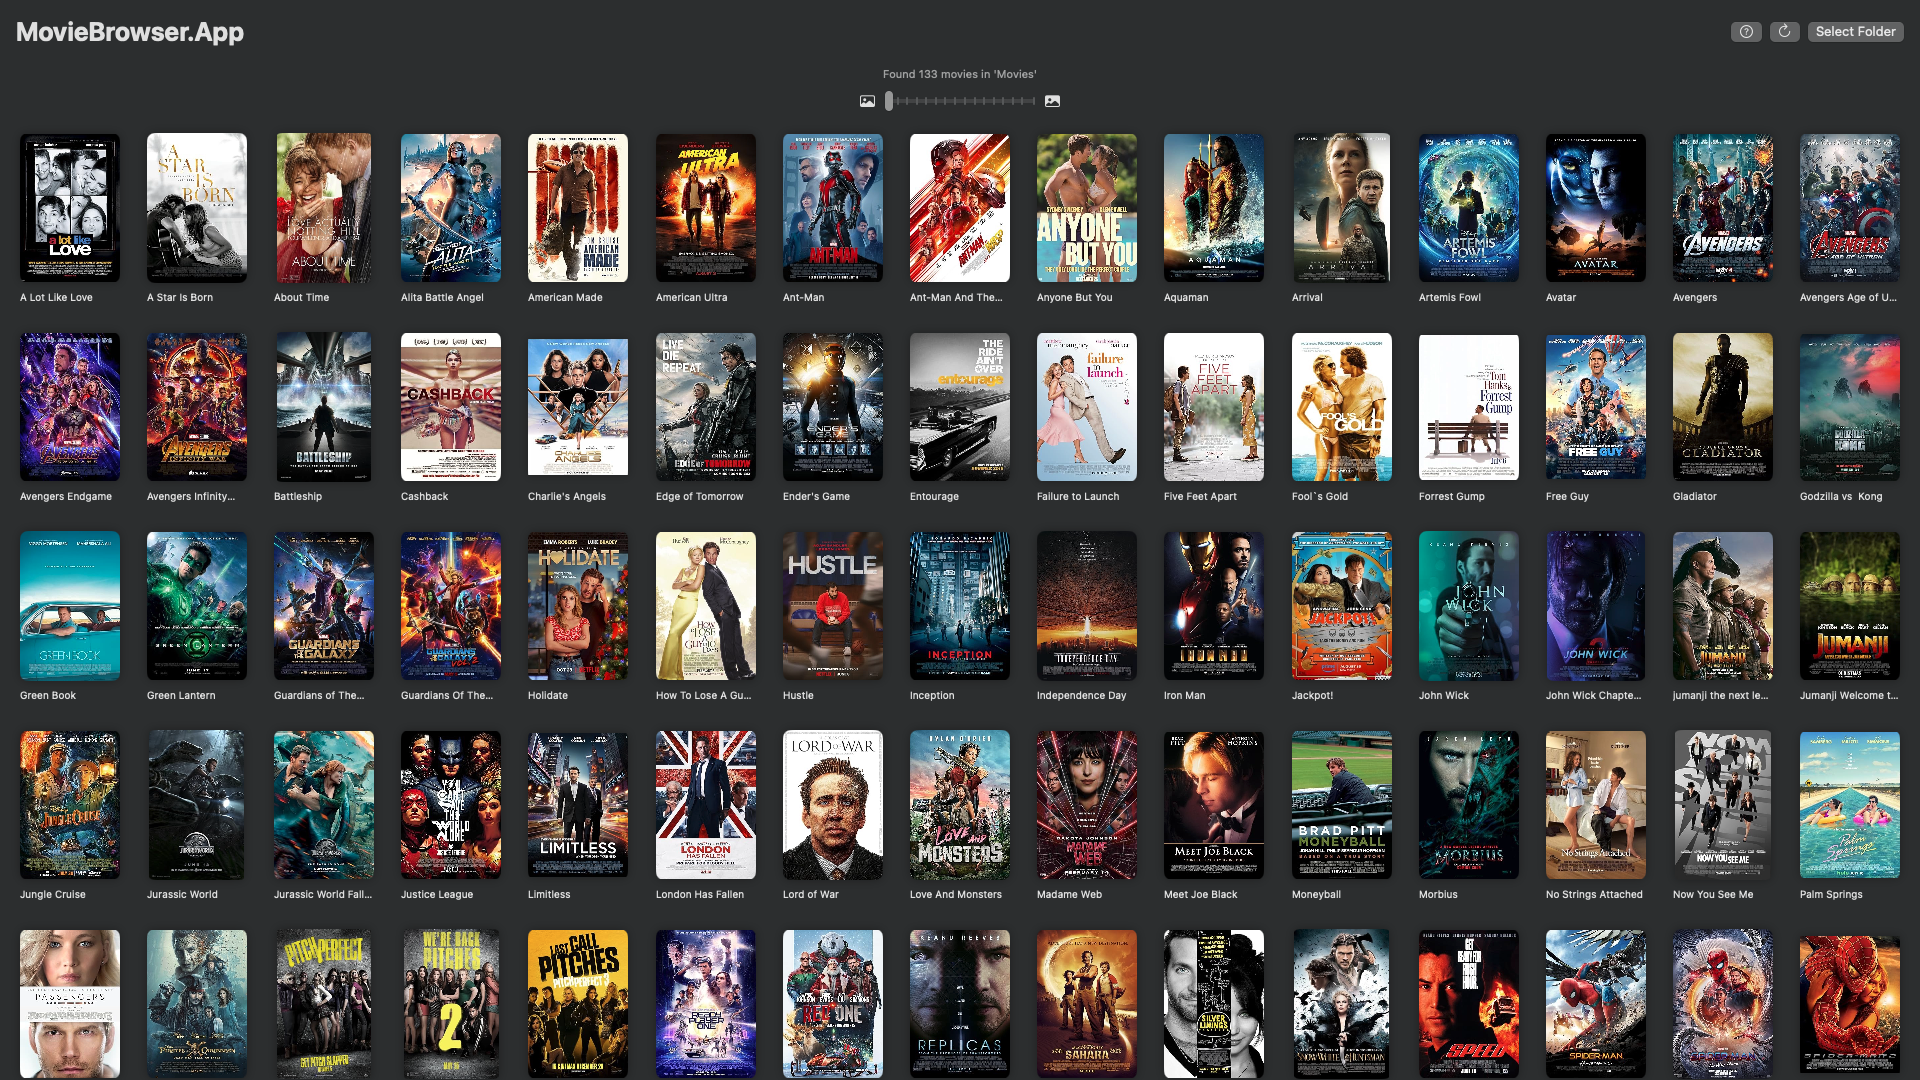Open the Palm Springs poster
Screen dimensions: 1920x1080
(x=1850, y=805)
